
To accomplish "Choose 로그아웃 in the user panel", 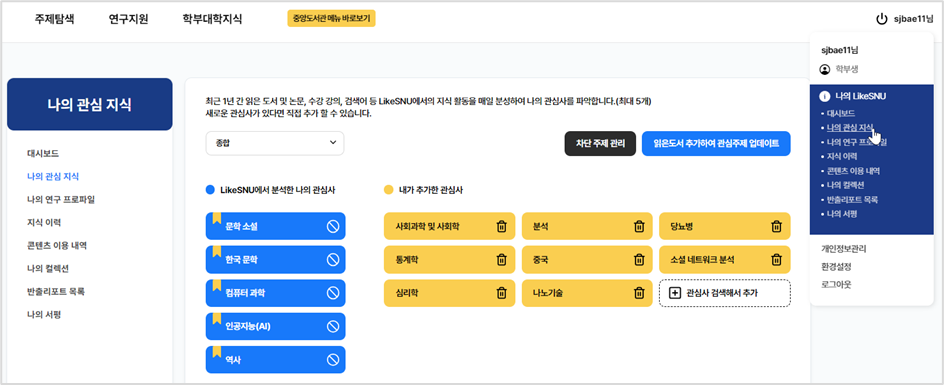I will click(836, 283).
